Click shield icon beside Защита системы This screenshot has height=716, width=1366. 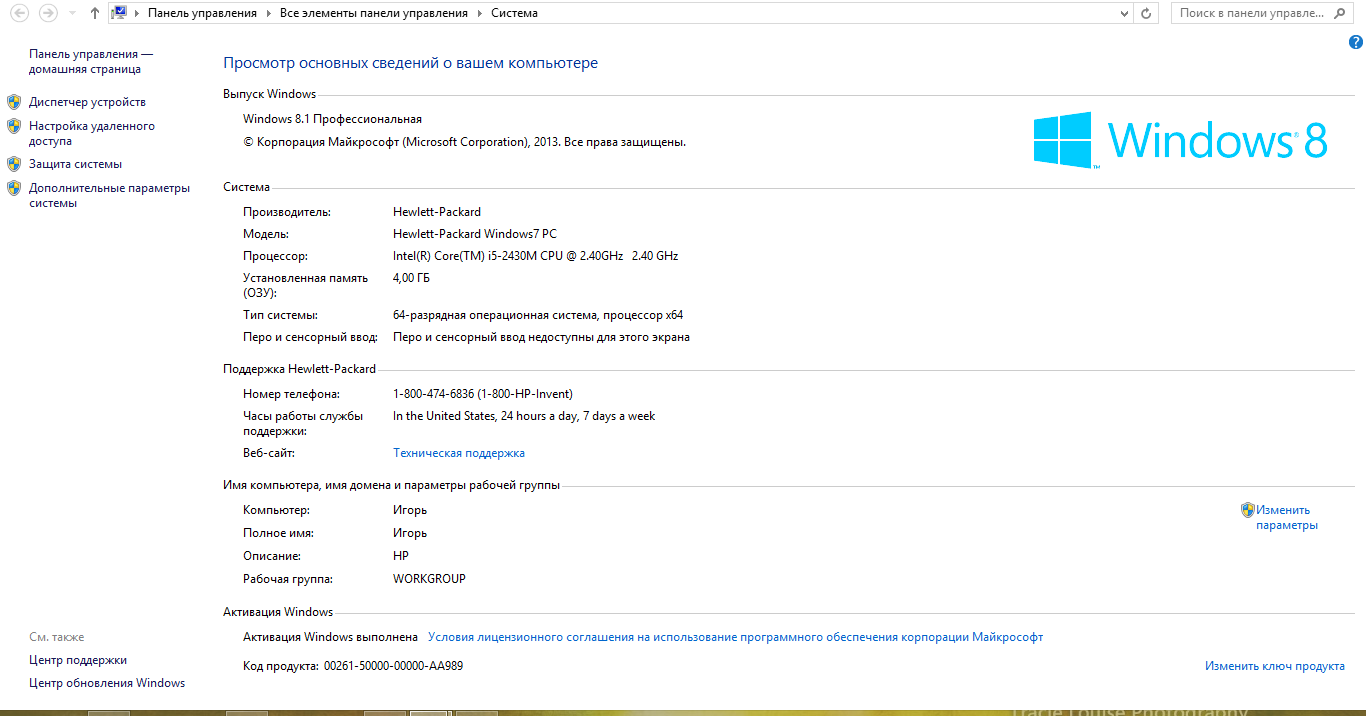(x=14, y=164)
